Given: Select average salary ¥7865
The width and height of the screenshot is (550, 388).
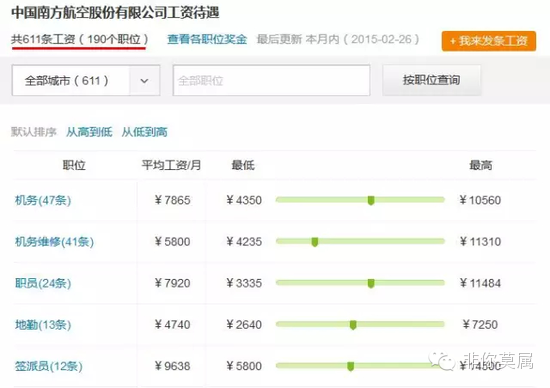Looking at the screenshot, I should click(172, 200).
